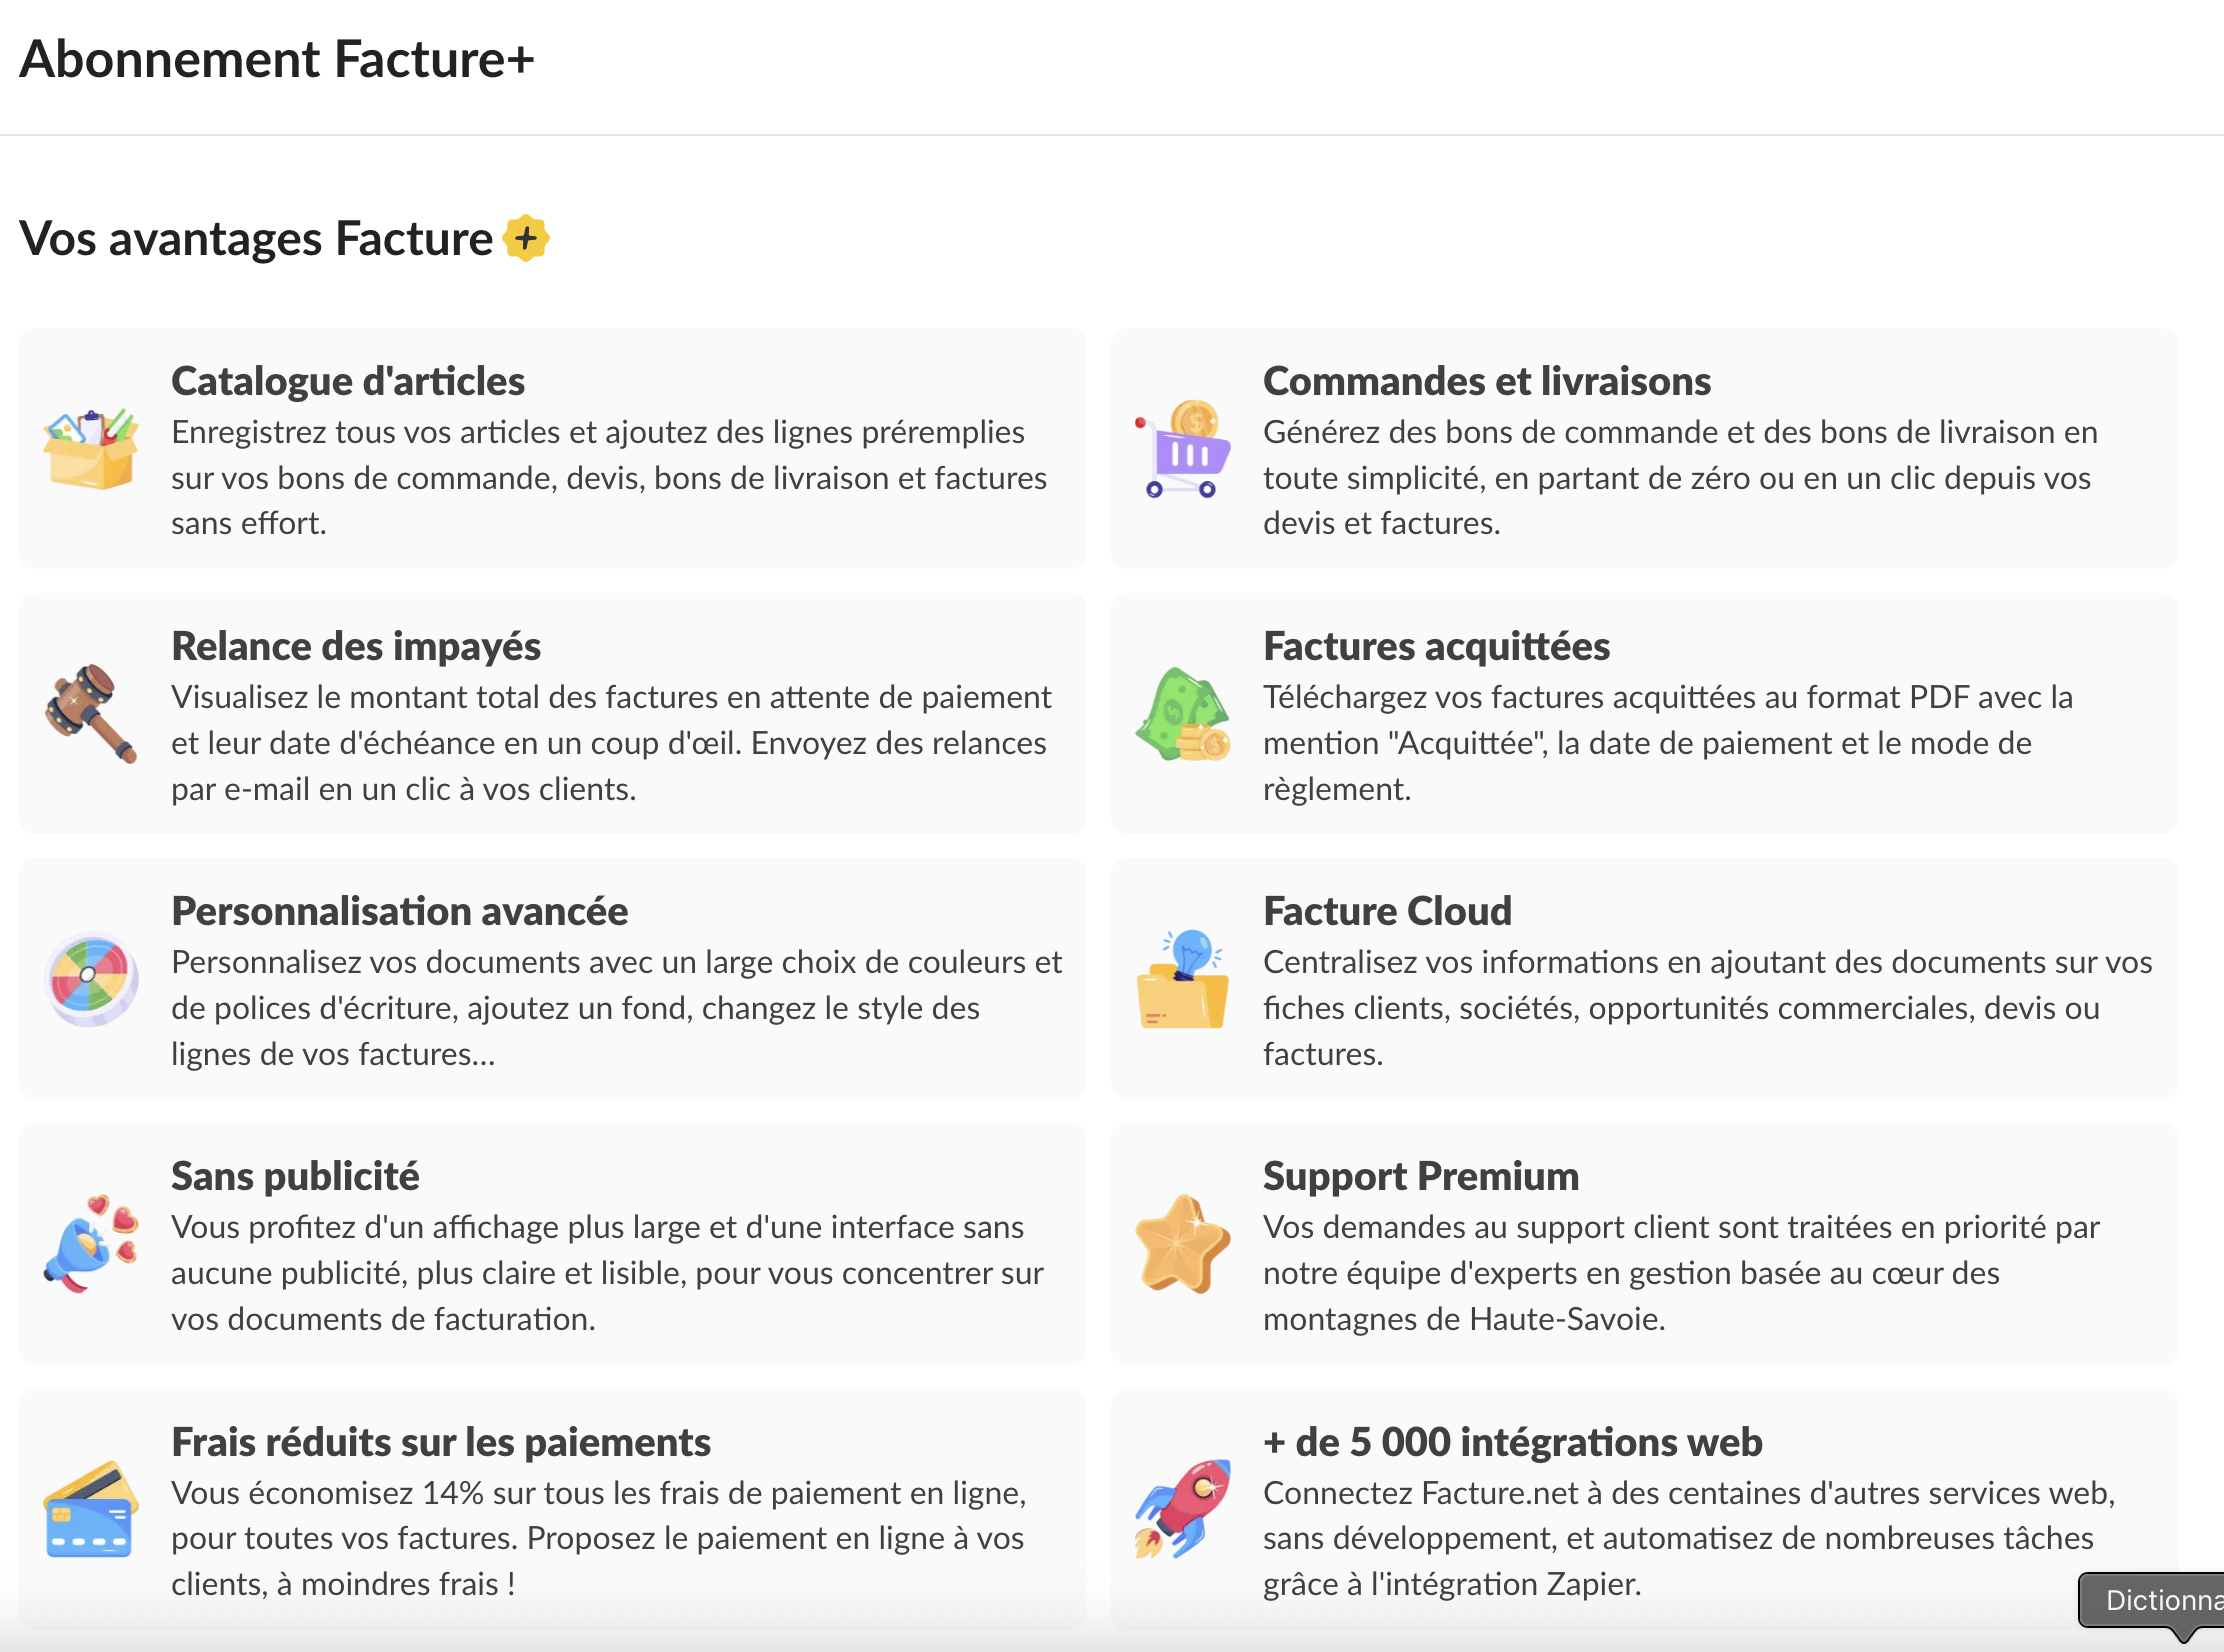
Task: Click the Catalogue d'articles box icon
Action: tap(91, 449)
